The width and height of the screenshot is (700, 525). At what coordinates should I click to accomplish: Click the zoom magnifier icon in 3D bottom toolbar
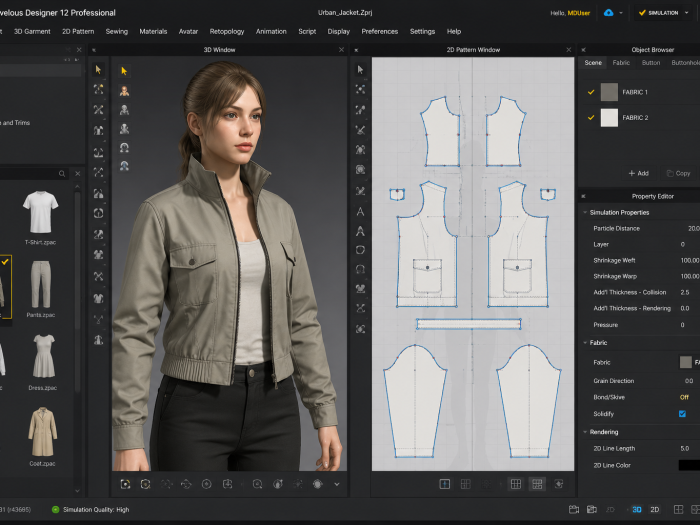257,484
